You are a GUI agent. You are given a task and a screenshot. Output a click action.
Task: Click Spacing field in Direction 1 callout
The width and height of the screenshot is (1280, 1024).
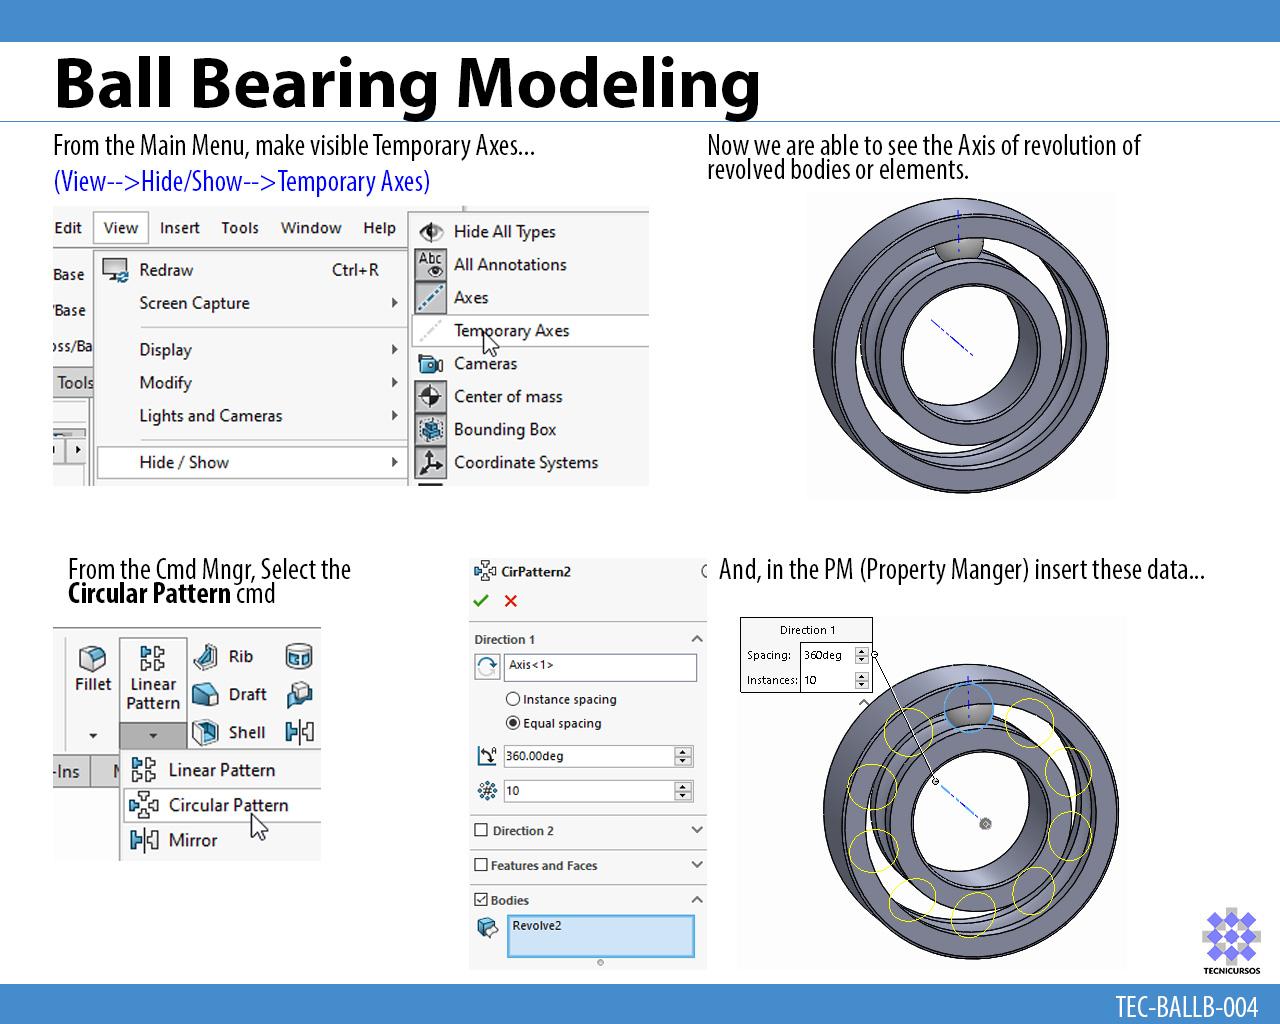point(826,655)
